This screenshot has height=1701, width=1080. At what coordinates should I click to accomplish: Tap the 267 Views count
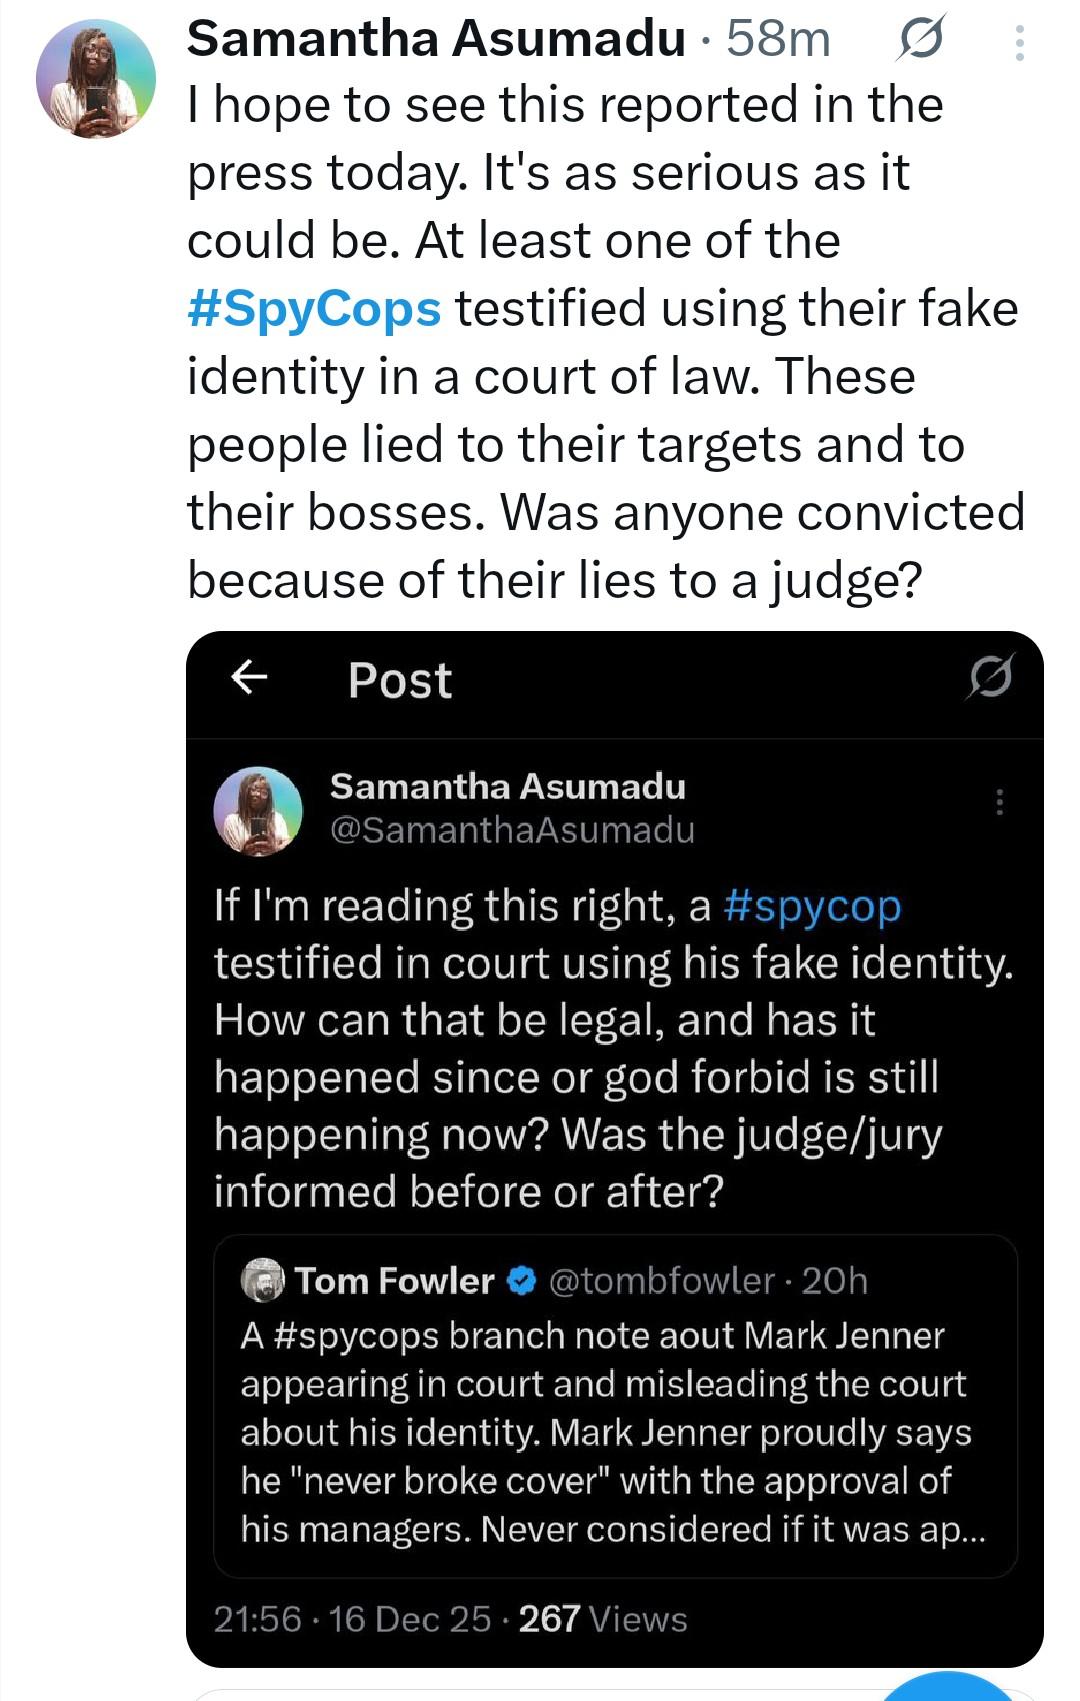click(x=602, y=1618)
